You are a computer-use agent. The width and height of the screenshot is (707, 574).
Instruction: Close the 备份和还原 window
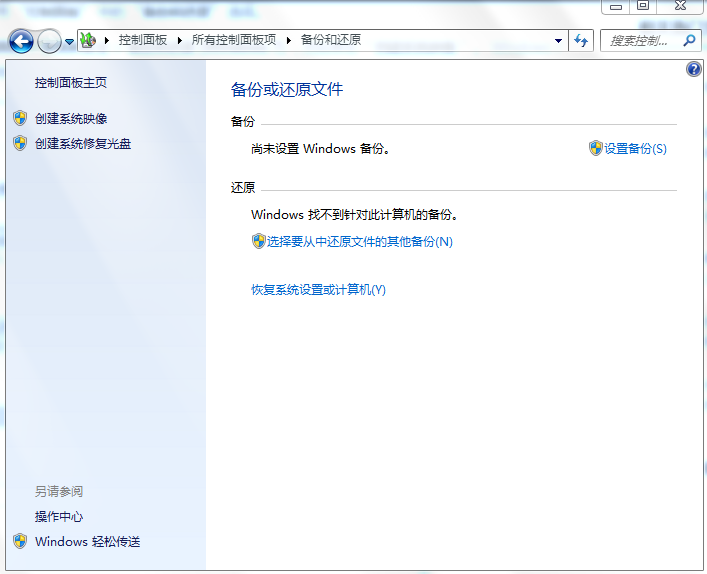680,6
